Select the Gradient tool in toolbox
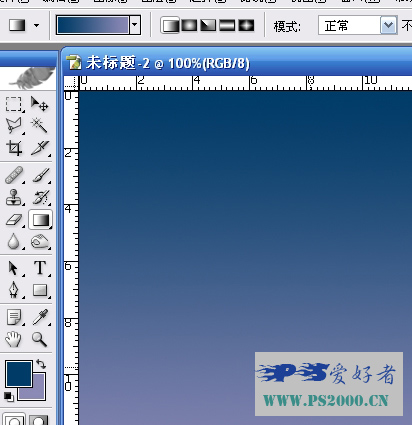Screen dimensions: 412x425 coord(41,220)
